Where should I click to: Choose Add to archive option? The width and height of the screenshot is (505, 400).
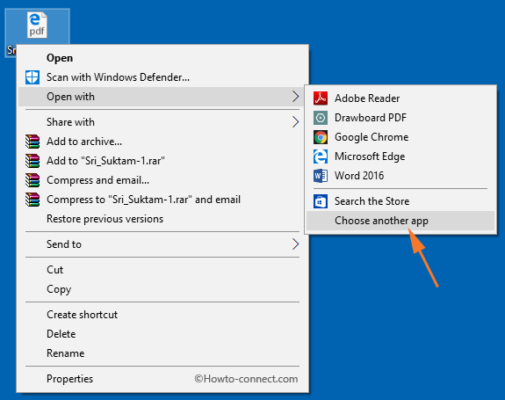pyautogui.click(x=162, y=141)
